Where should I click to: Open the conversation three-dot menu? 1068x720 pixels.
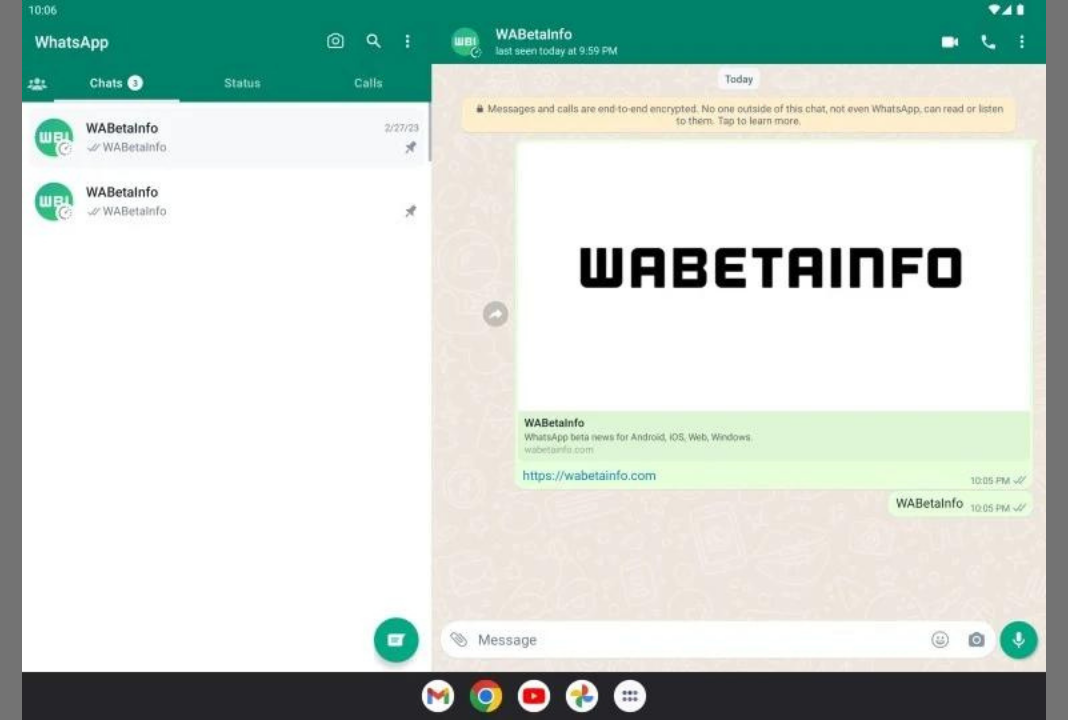pos(1022,42)
